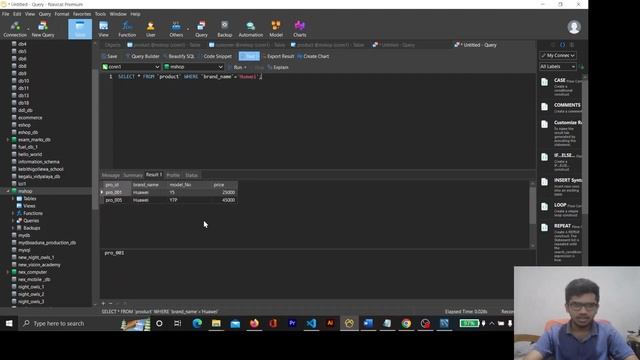The image size is (640, 360).
Task: Click the user profile avatar icon
Action: pyautogui.click(x=574, y=27)
